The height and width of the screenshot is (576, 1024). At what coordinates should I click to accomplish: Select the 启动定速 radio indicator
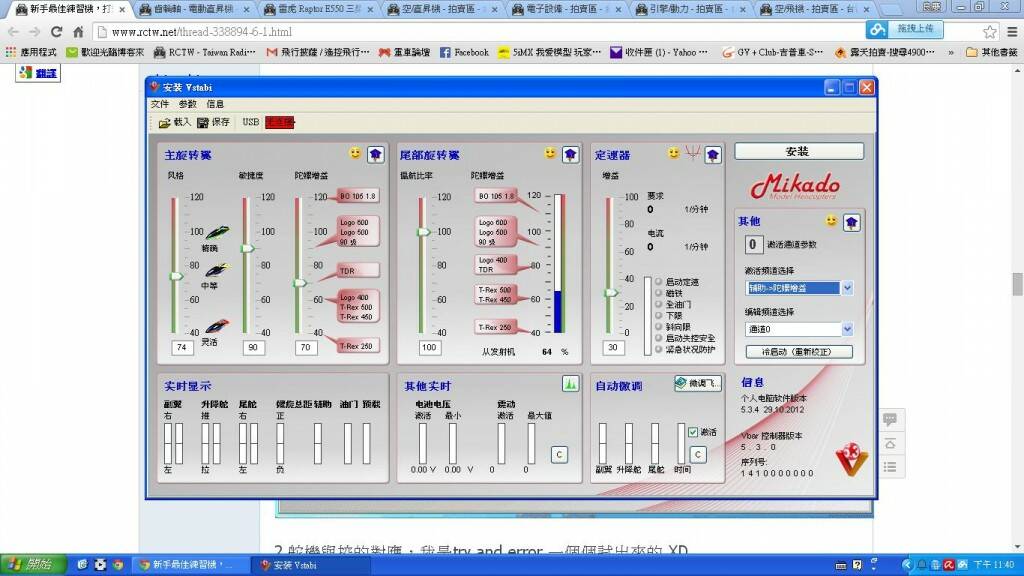660,282
